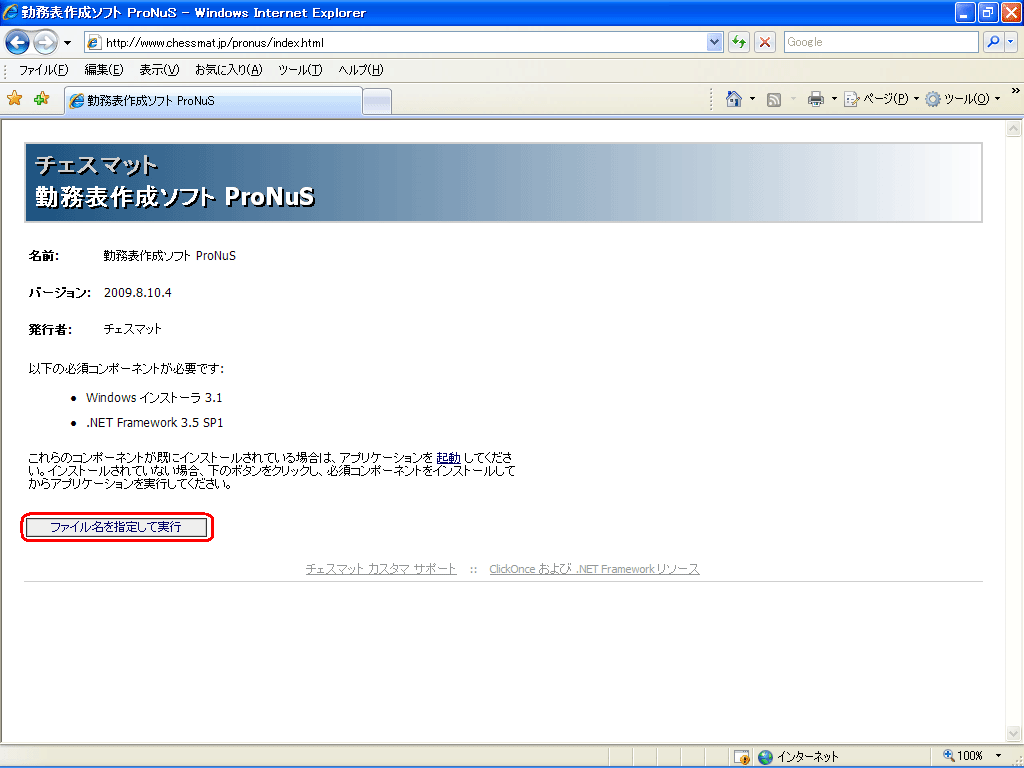This screenshot has width=1024, height=768.
Task: Open a new blank tab
Action: 377,101
